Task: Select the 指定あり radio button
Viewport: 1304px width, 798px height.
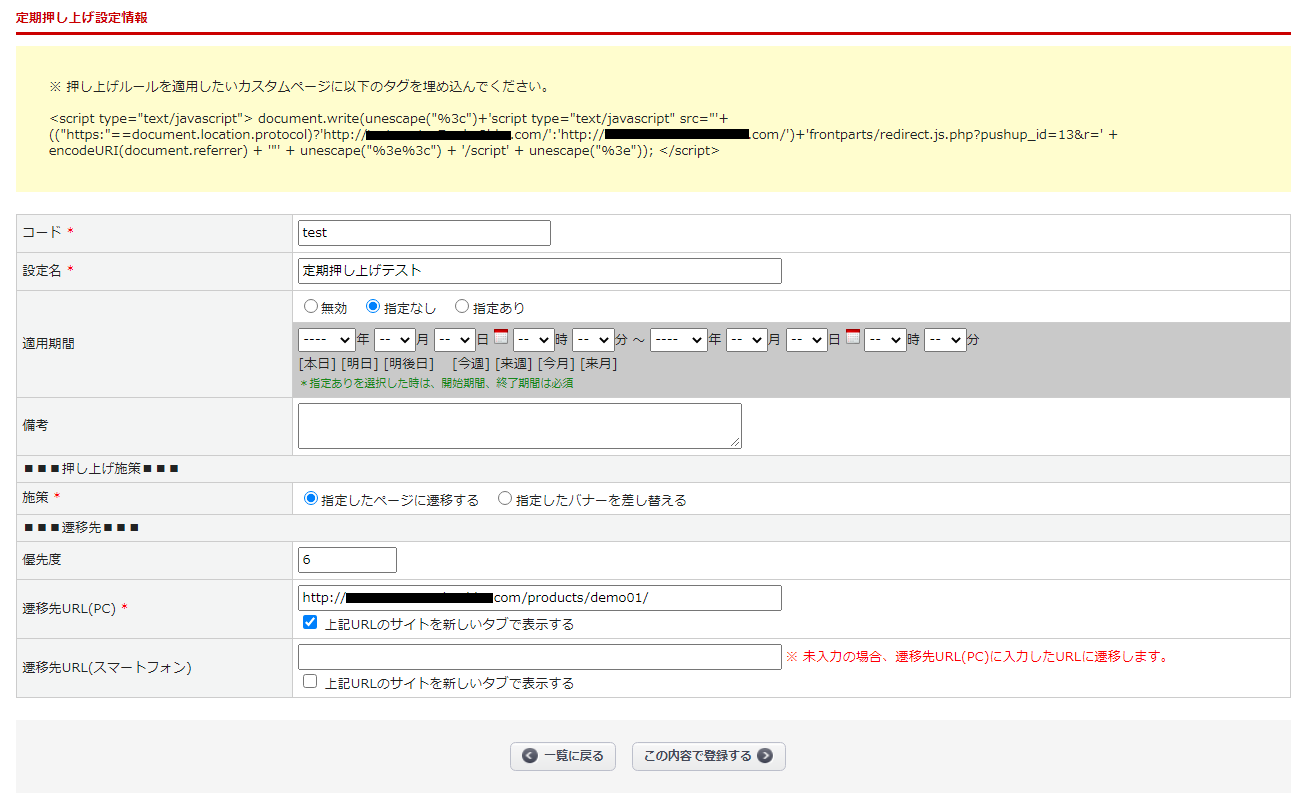Action: coord(462,307)
